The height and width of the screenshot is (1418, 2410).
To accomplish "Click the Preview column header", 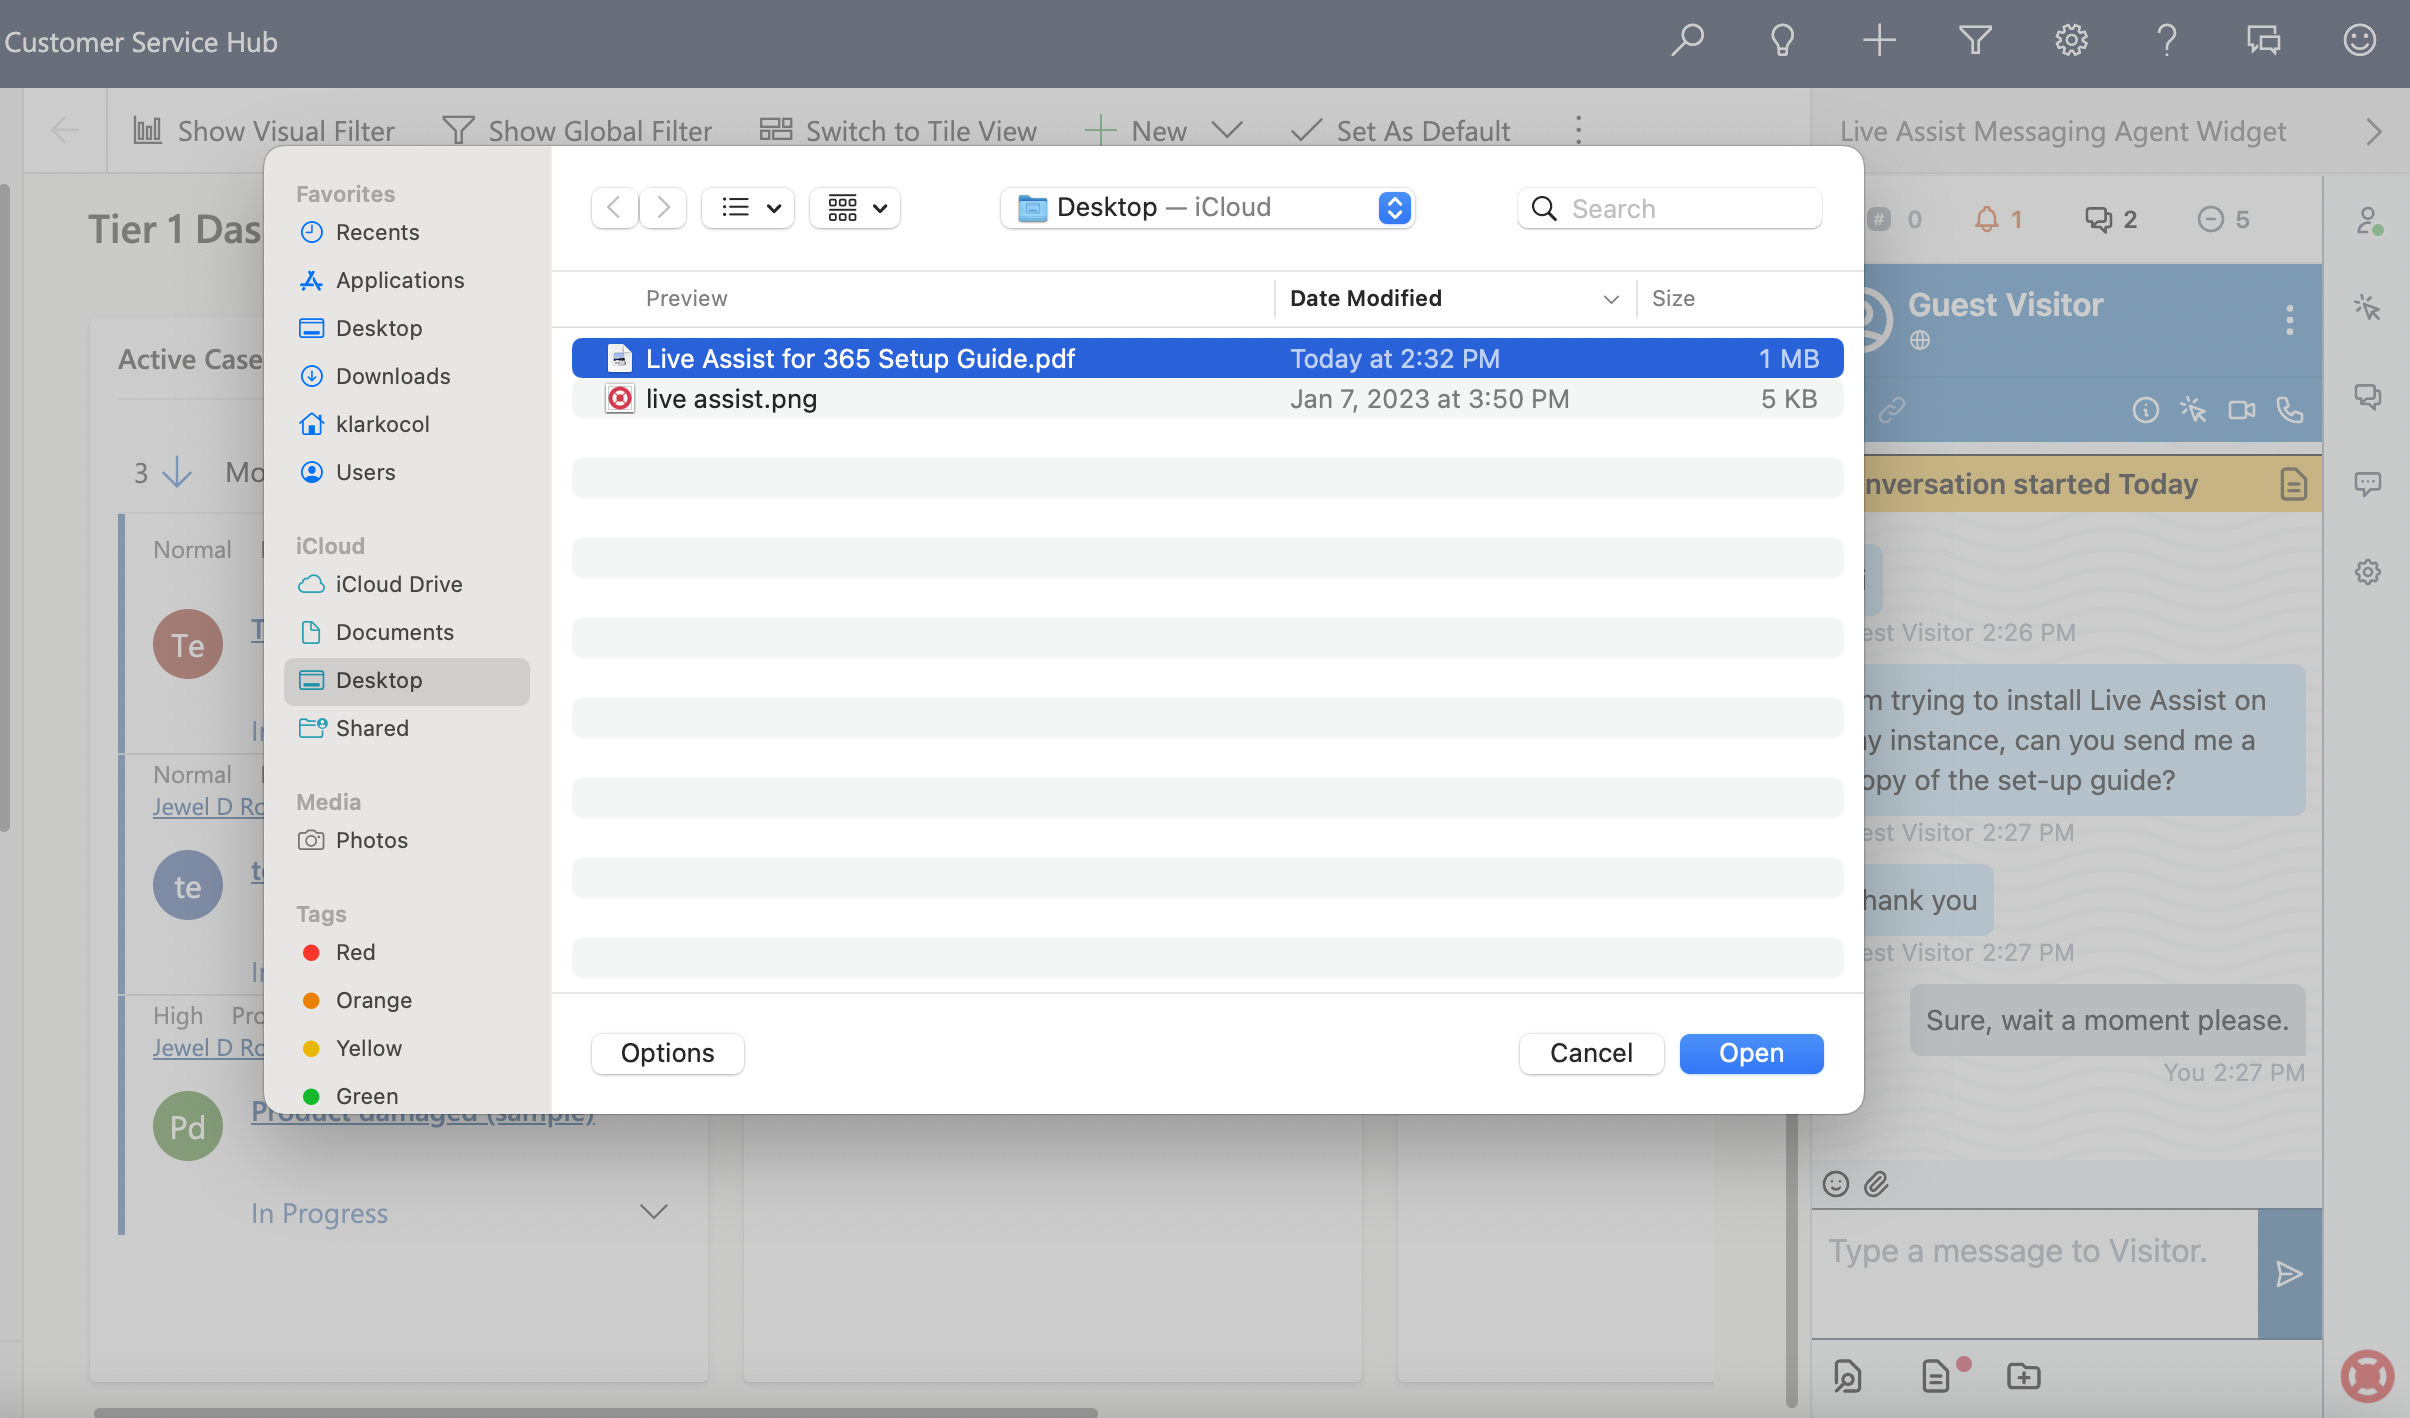I will coord(686,298).
